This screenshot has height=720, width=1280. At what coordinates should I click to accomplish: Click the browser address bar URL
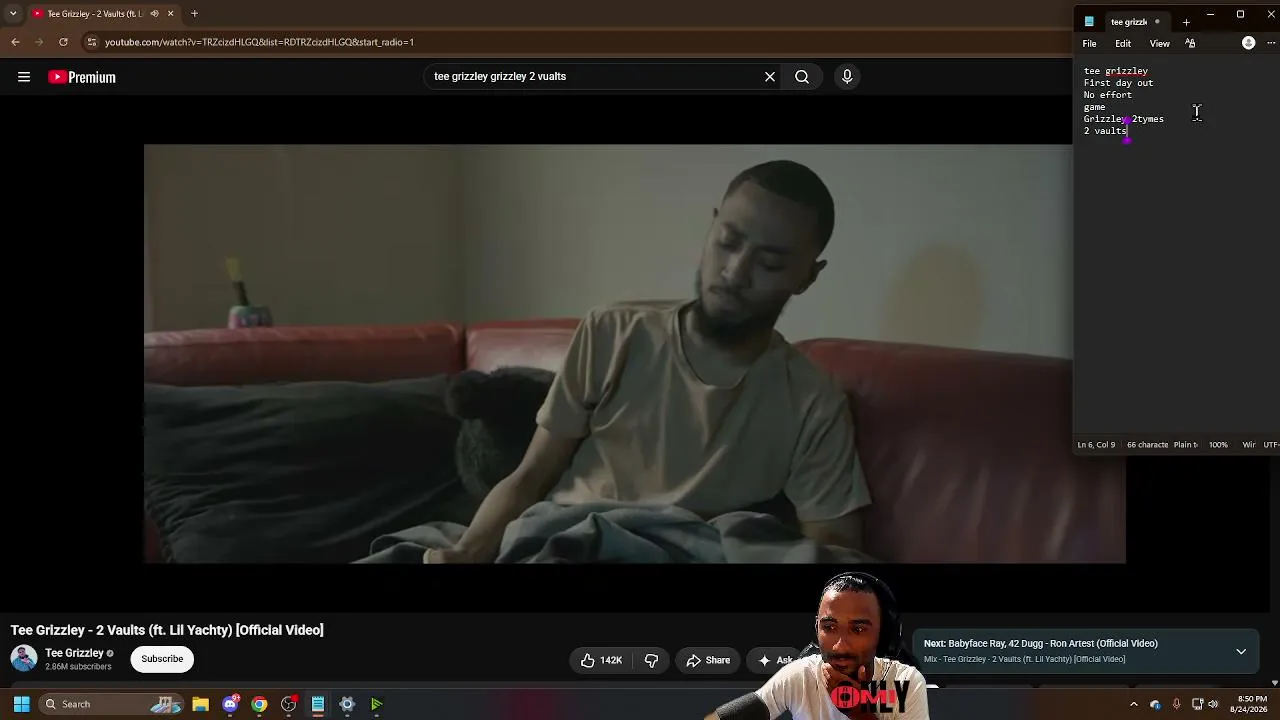pyautogui.click(x=259, y=42)
